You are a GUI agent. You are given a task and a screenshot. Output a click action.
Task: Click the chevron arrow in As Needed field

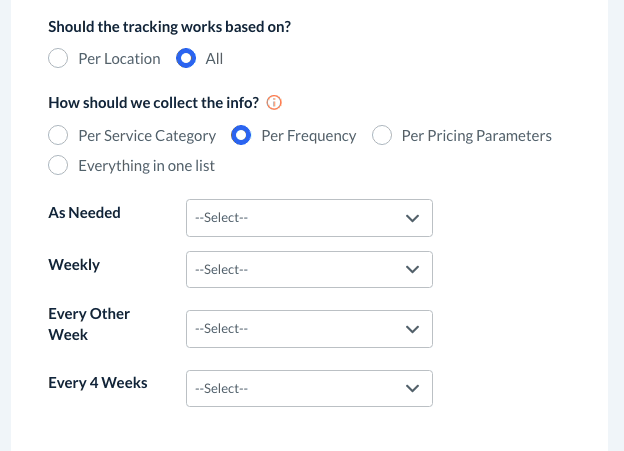(412, 217)
